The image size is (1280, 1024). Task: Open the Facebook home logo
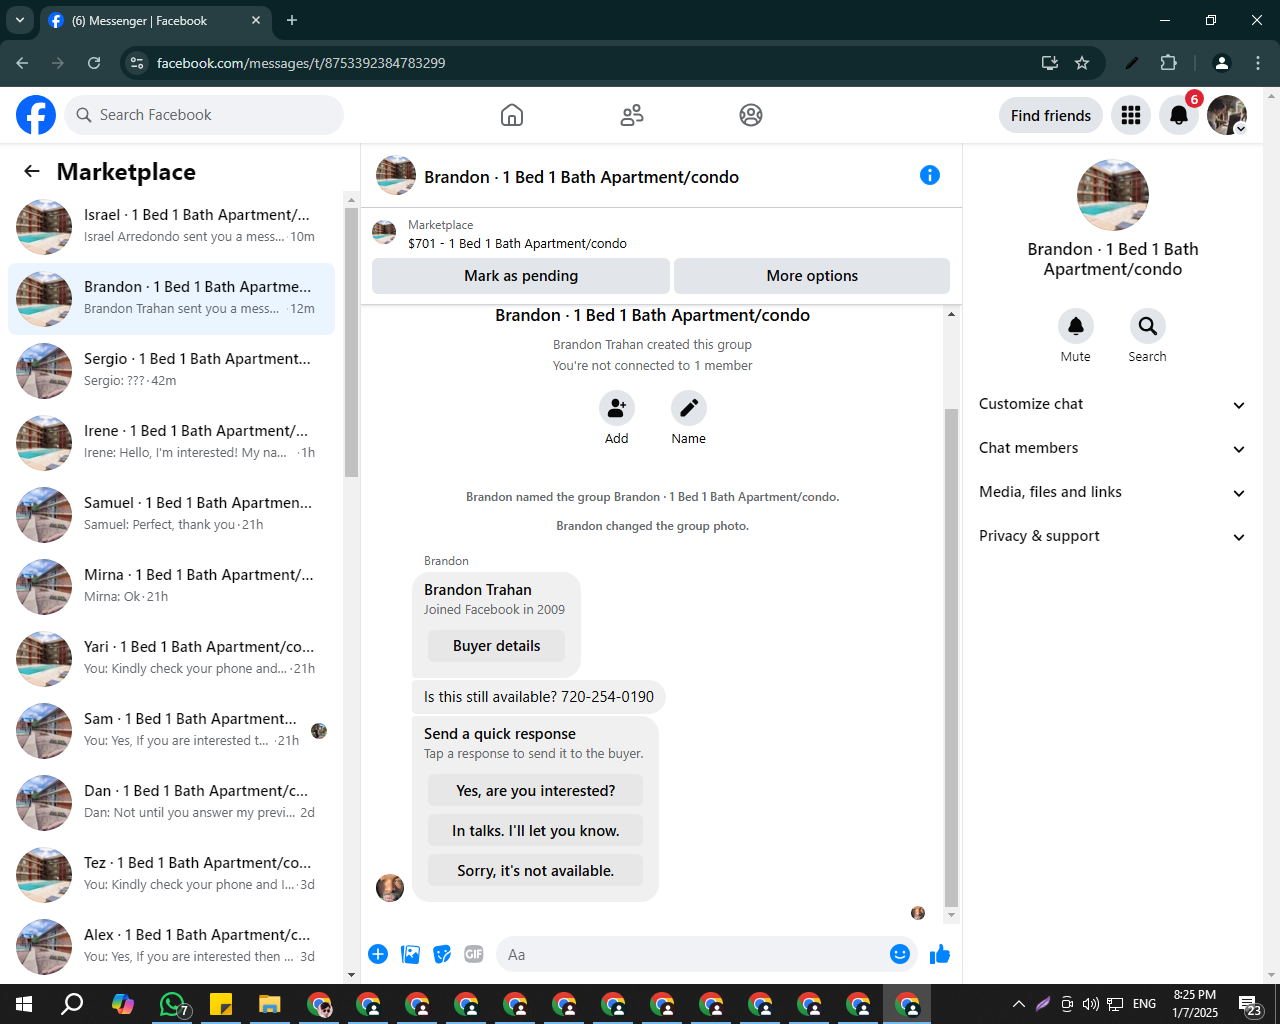point(36,115)
